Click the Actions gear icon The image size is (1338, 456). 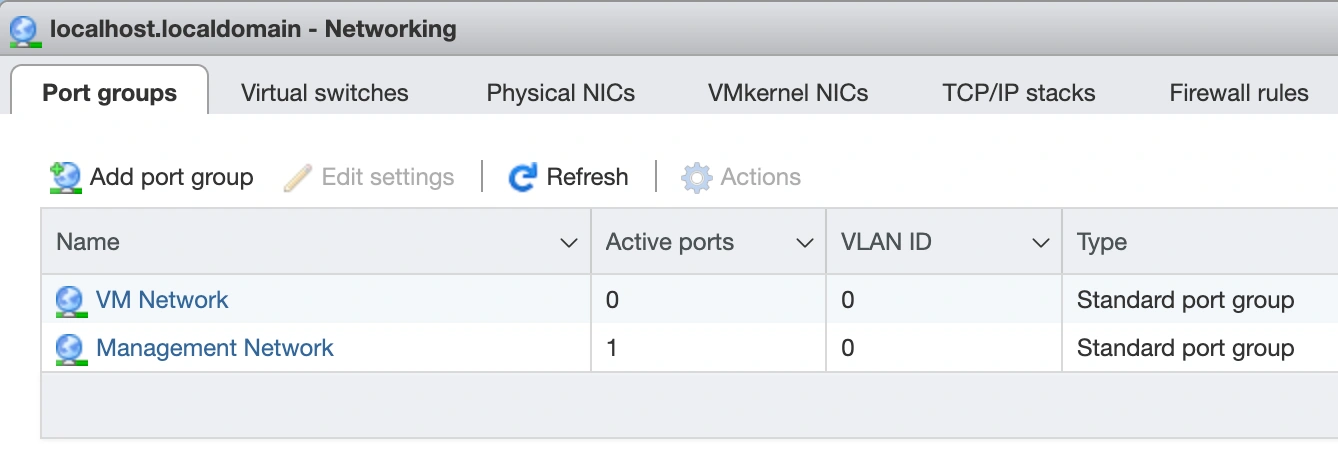click(x=696, y=178)
